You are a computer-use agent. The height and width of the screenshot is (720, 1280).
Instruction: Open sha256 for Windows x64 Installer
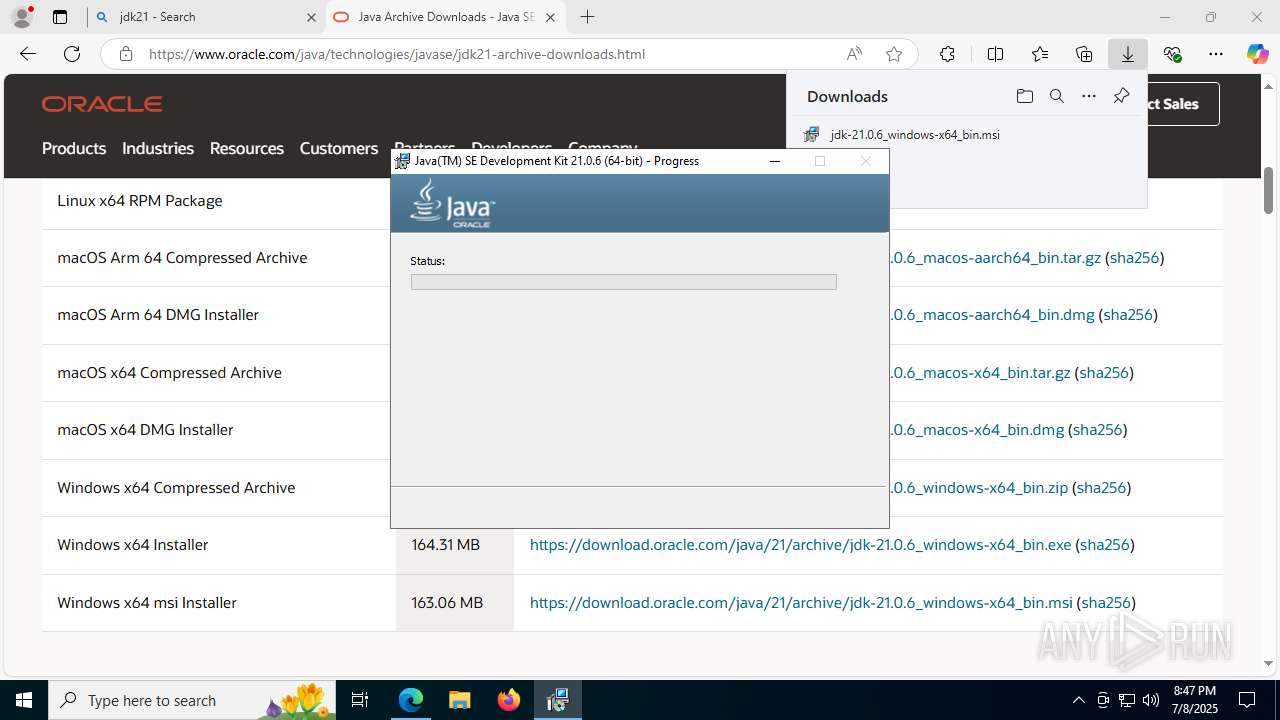(1104, 544)
